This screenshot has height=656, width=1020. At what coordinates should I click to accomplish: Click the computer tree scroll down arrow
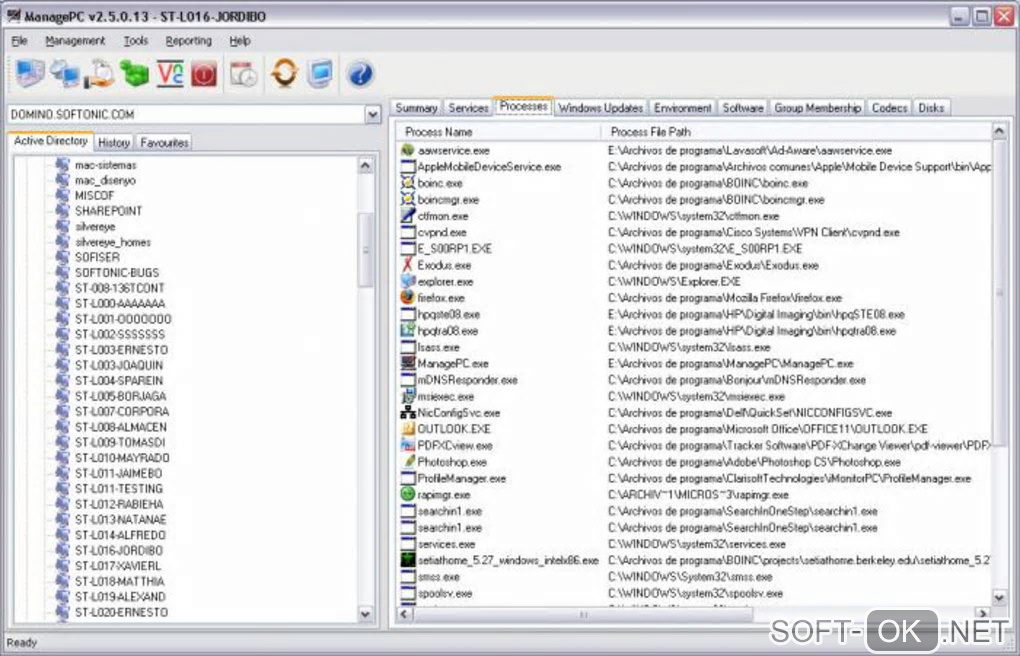pyautogui.click(x=366, y=613)
